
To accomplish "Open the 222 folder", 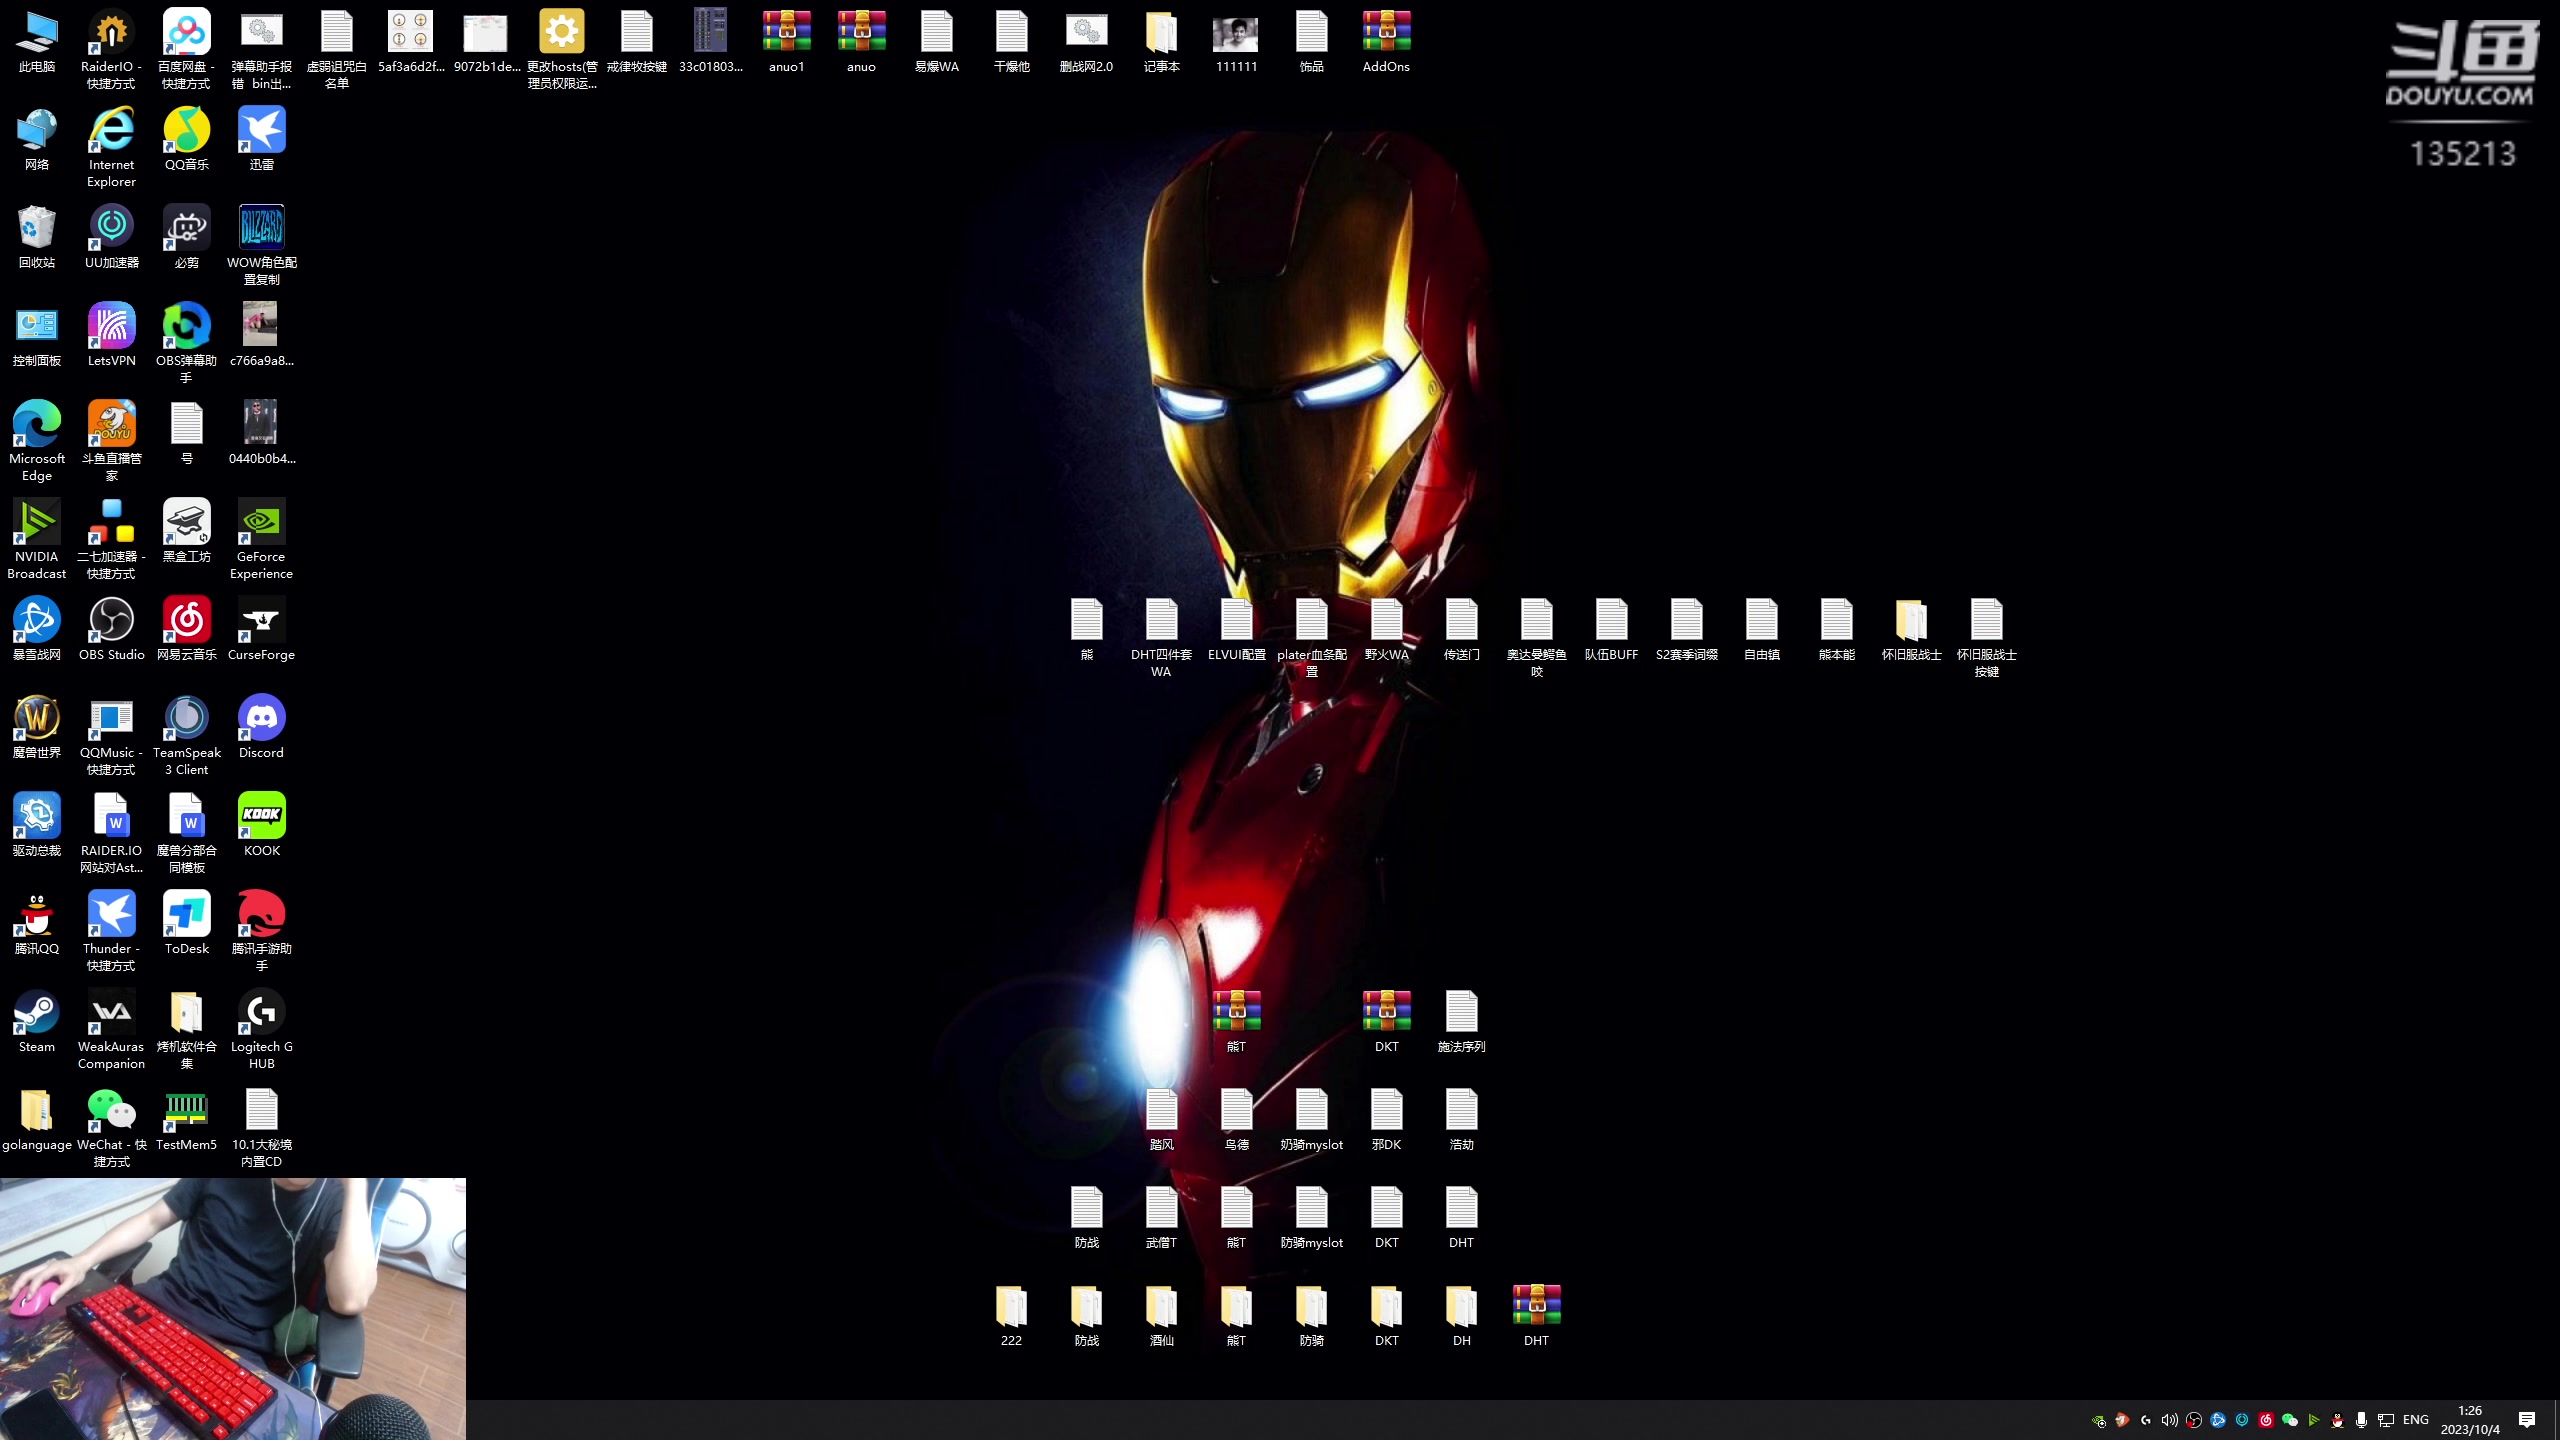I will pos(1011,1317).
